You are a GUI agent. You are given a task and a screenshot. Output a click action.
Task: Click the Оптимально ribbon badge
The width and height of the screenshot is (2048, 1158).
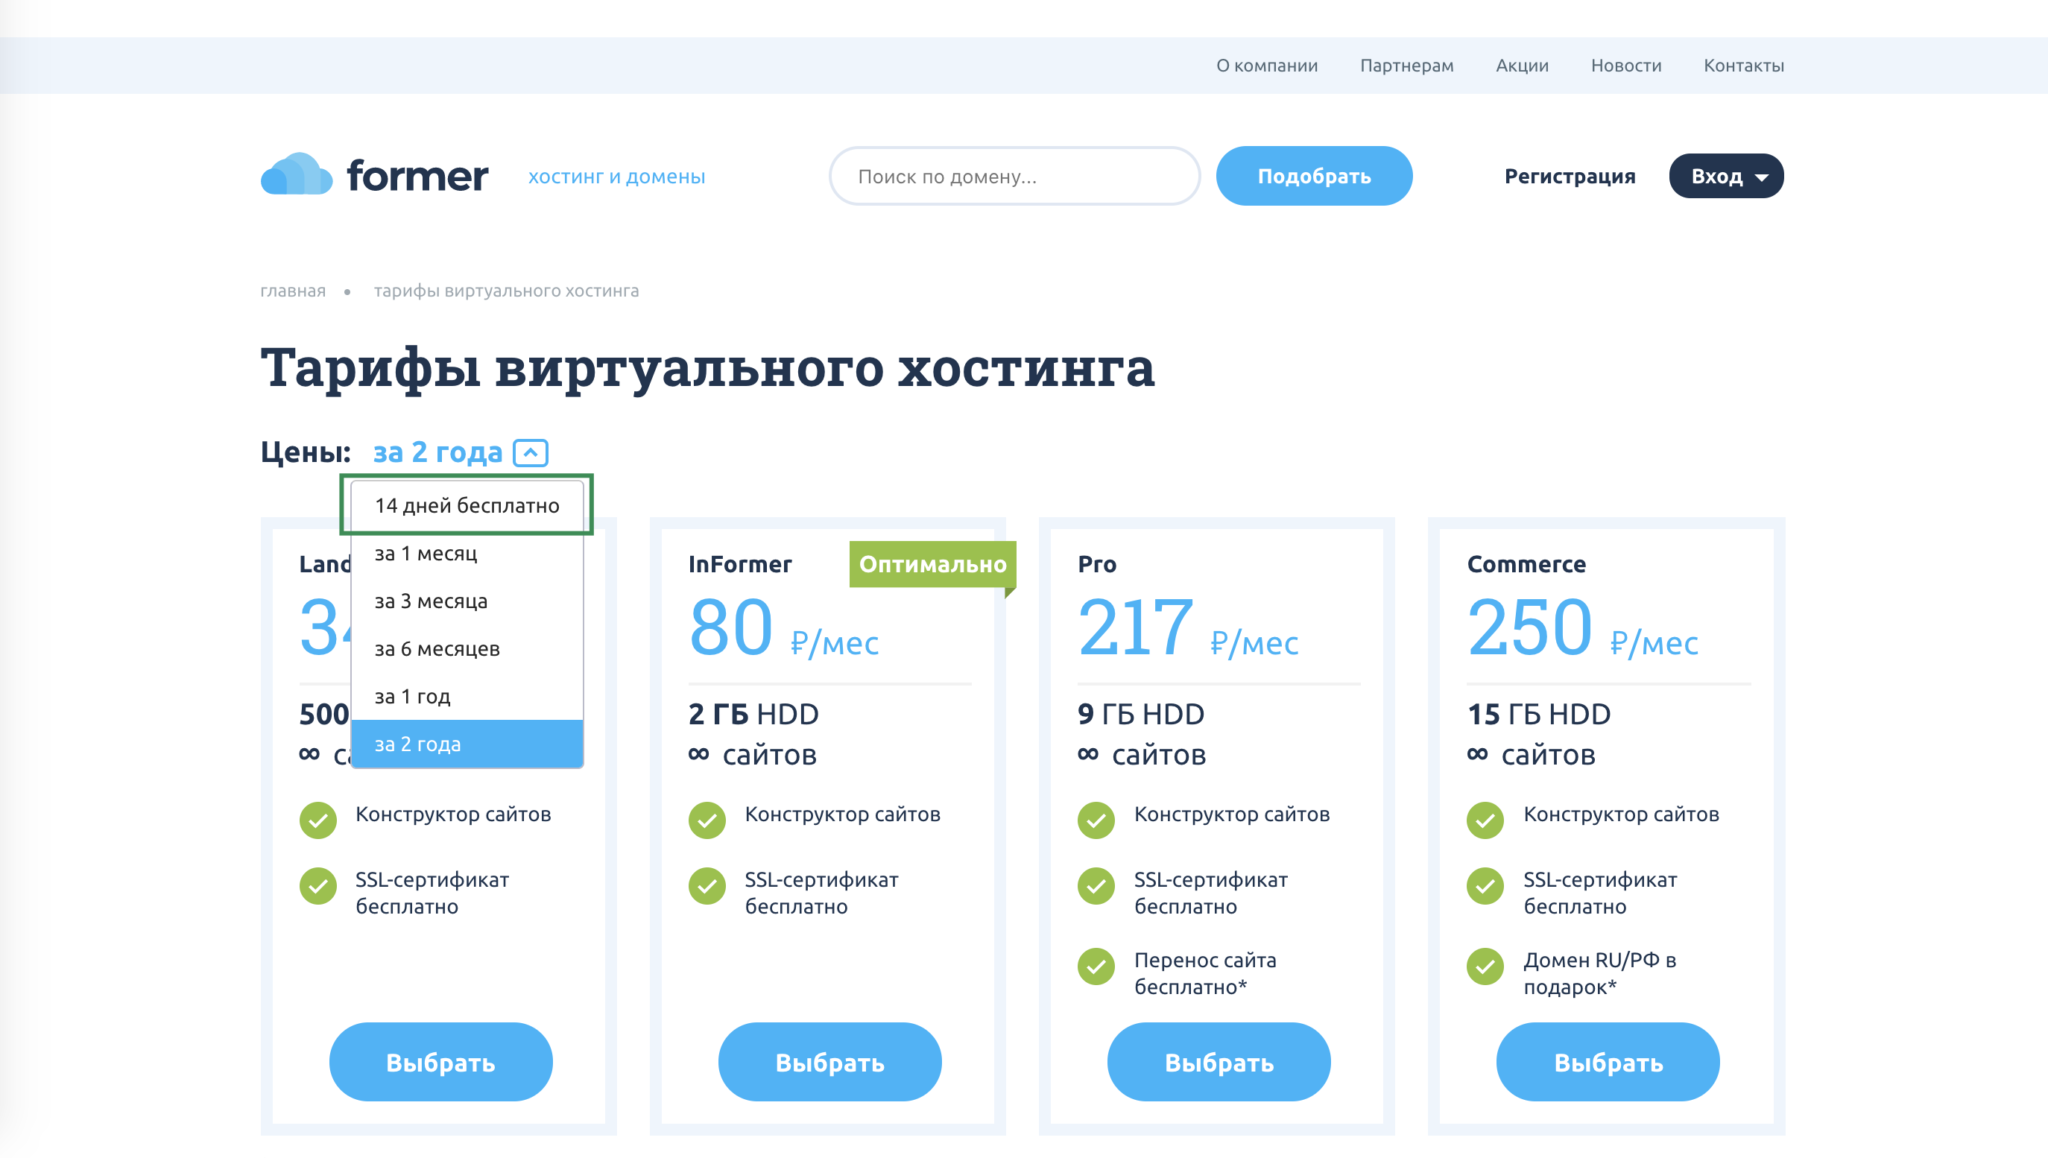tap(932, 564)
